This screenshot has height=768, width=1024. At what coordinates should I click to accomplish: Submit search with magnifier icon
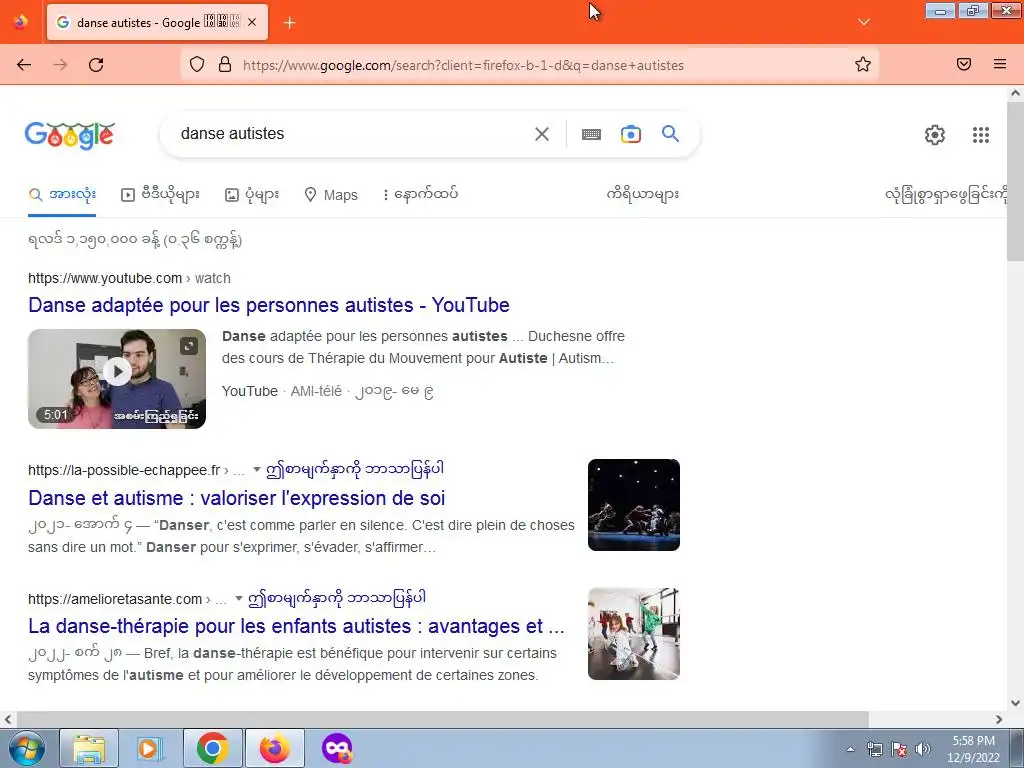tap(671, 134)
